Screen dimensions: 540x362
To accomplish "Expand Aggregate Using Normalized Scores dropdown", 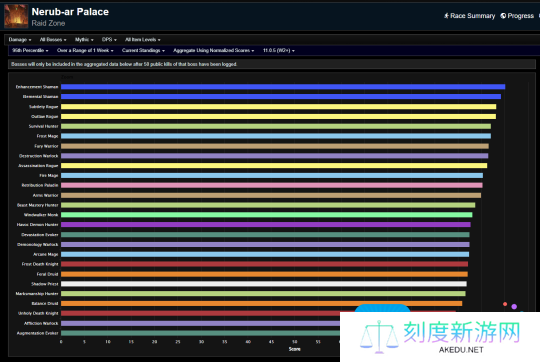I will pyautogui.click(x=214, y=50).
